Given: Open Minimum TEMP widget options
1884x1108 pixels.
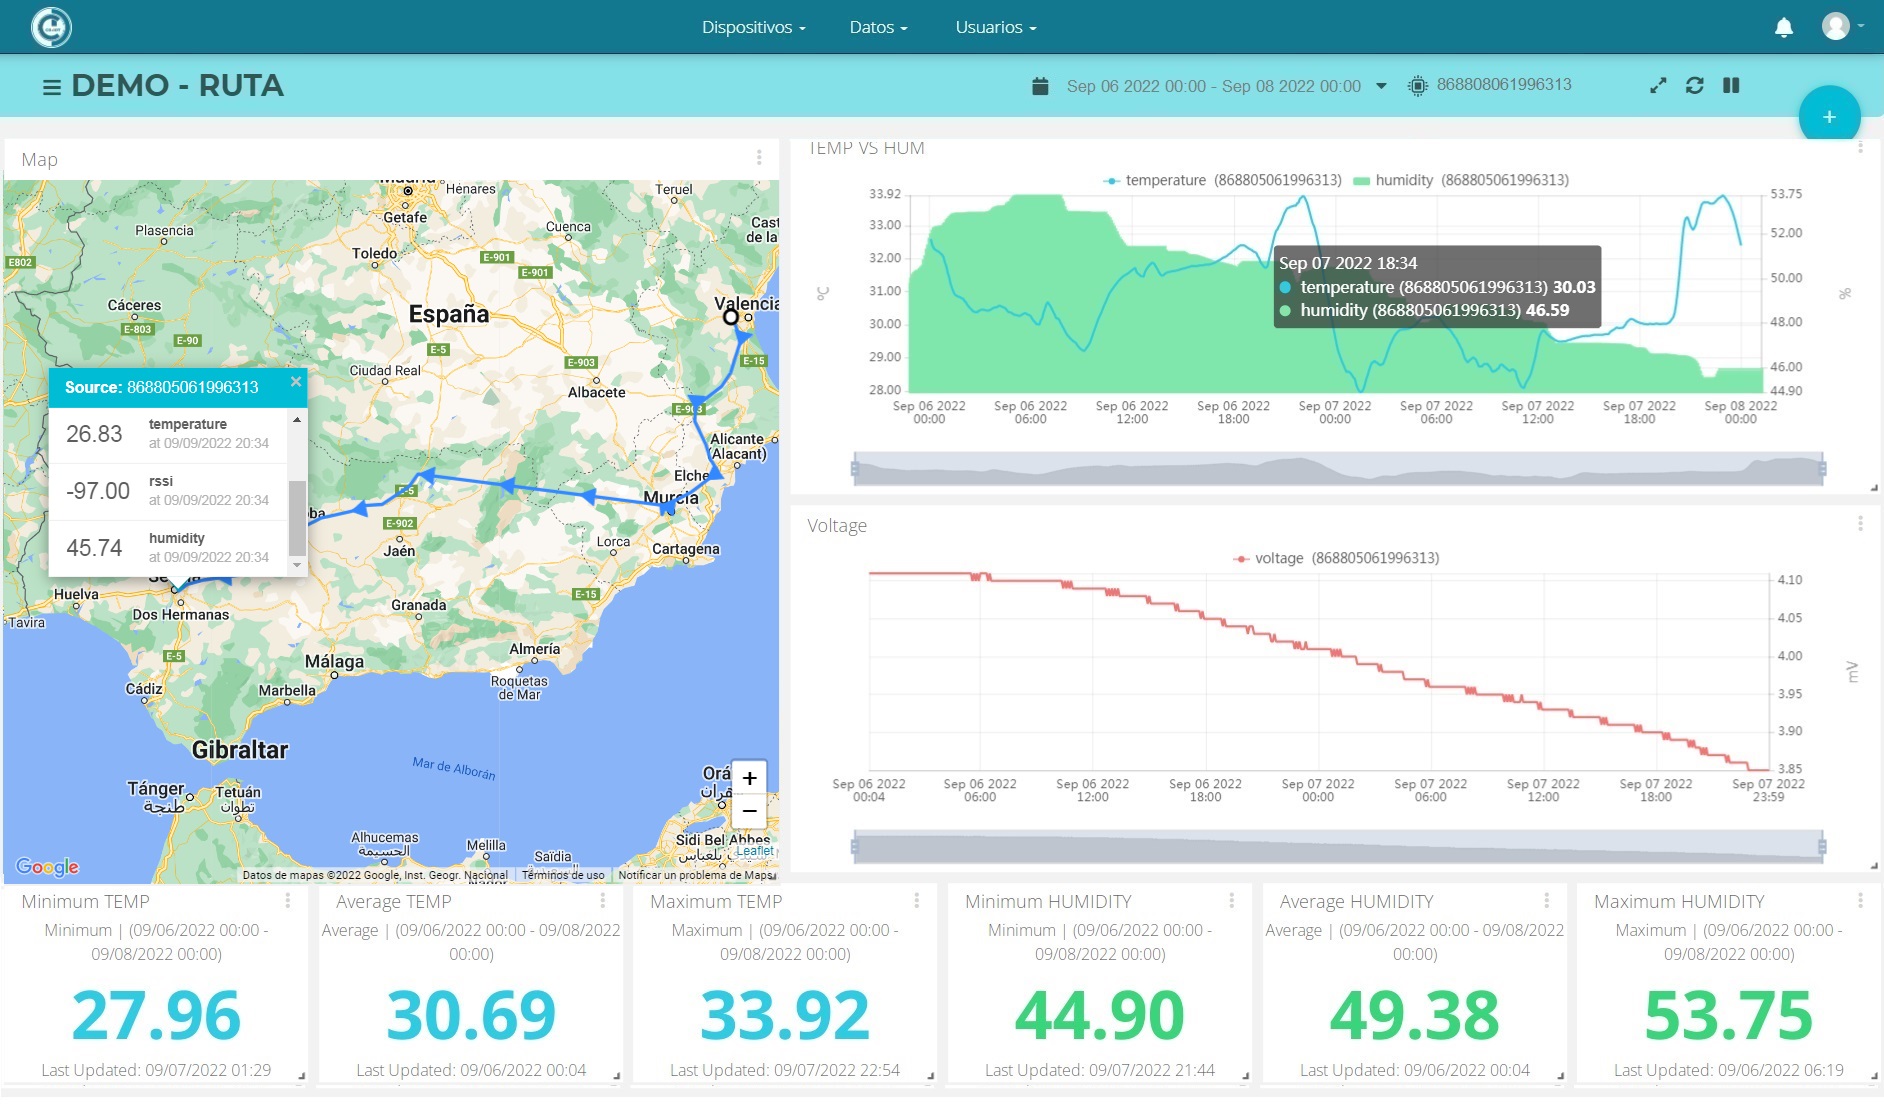Looking at the screenshot, I should coord(288,900).
